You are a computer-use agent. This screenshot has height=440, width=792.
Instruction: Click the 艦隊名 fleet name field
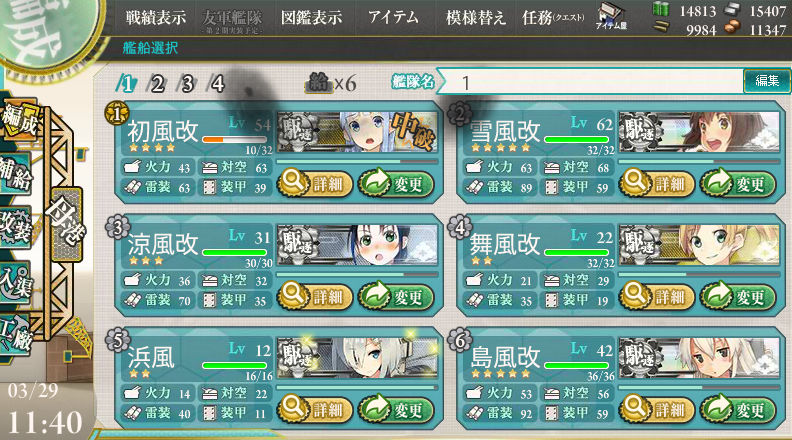click(x=589, y=82)
